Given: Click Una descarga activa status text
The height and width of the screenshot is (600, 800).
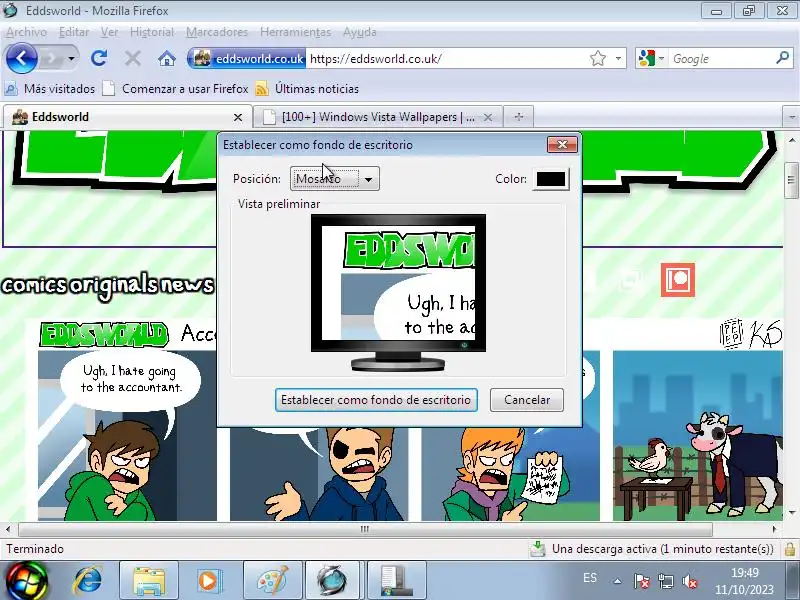Looking at the screenshot, I should [x=663, y=549].
